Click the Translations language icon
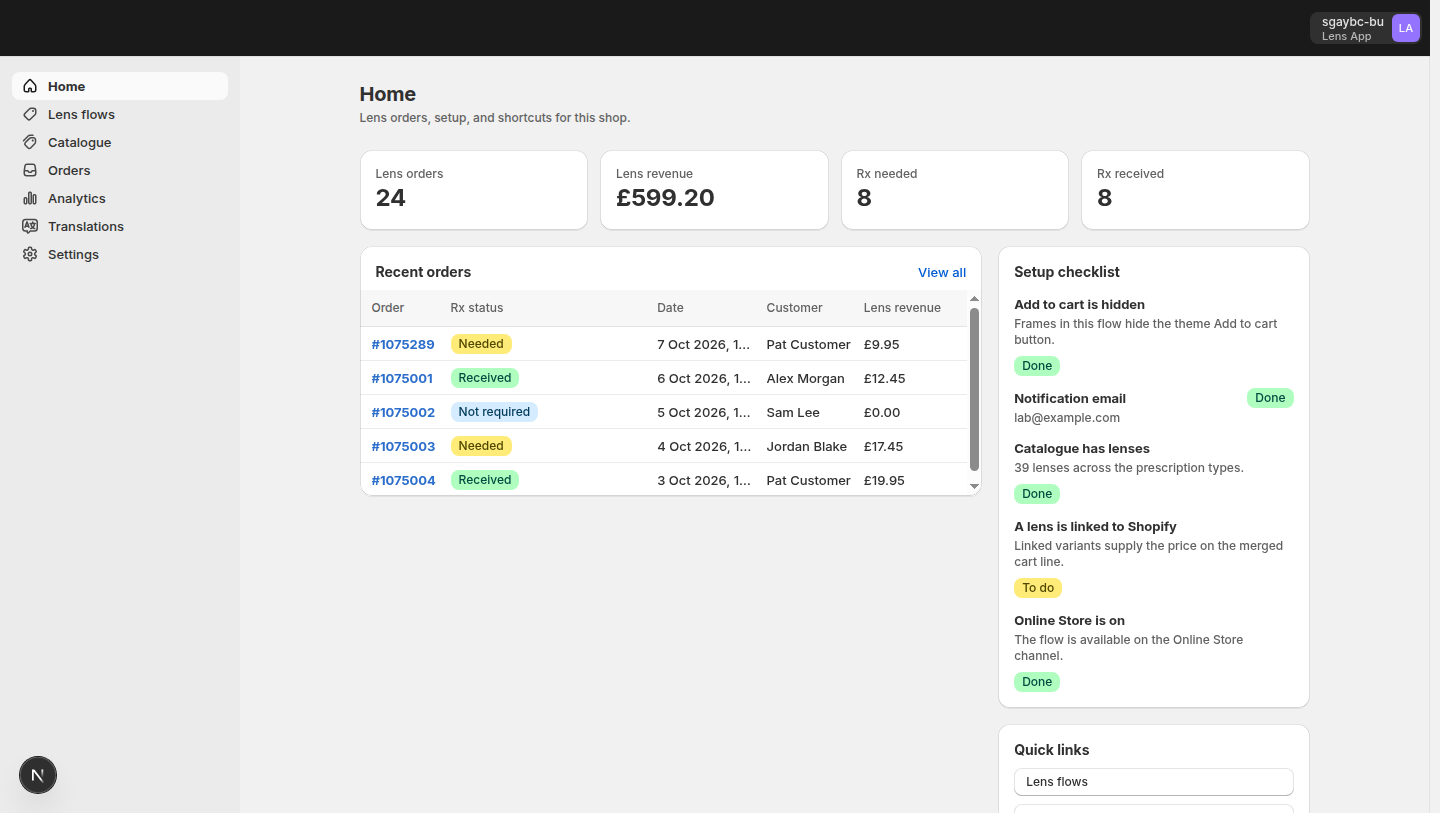The height and width of the screenshot is (813, 1440). pos(30,226)
